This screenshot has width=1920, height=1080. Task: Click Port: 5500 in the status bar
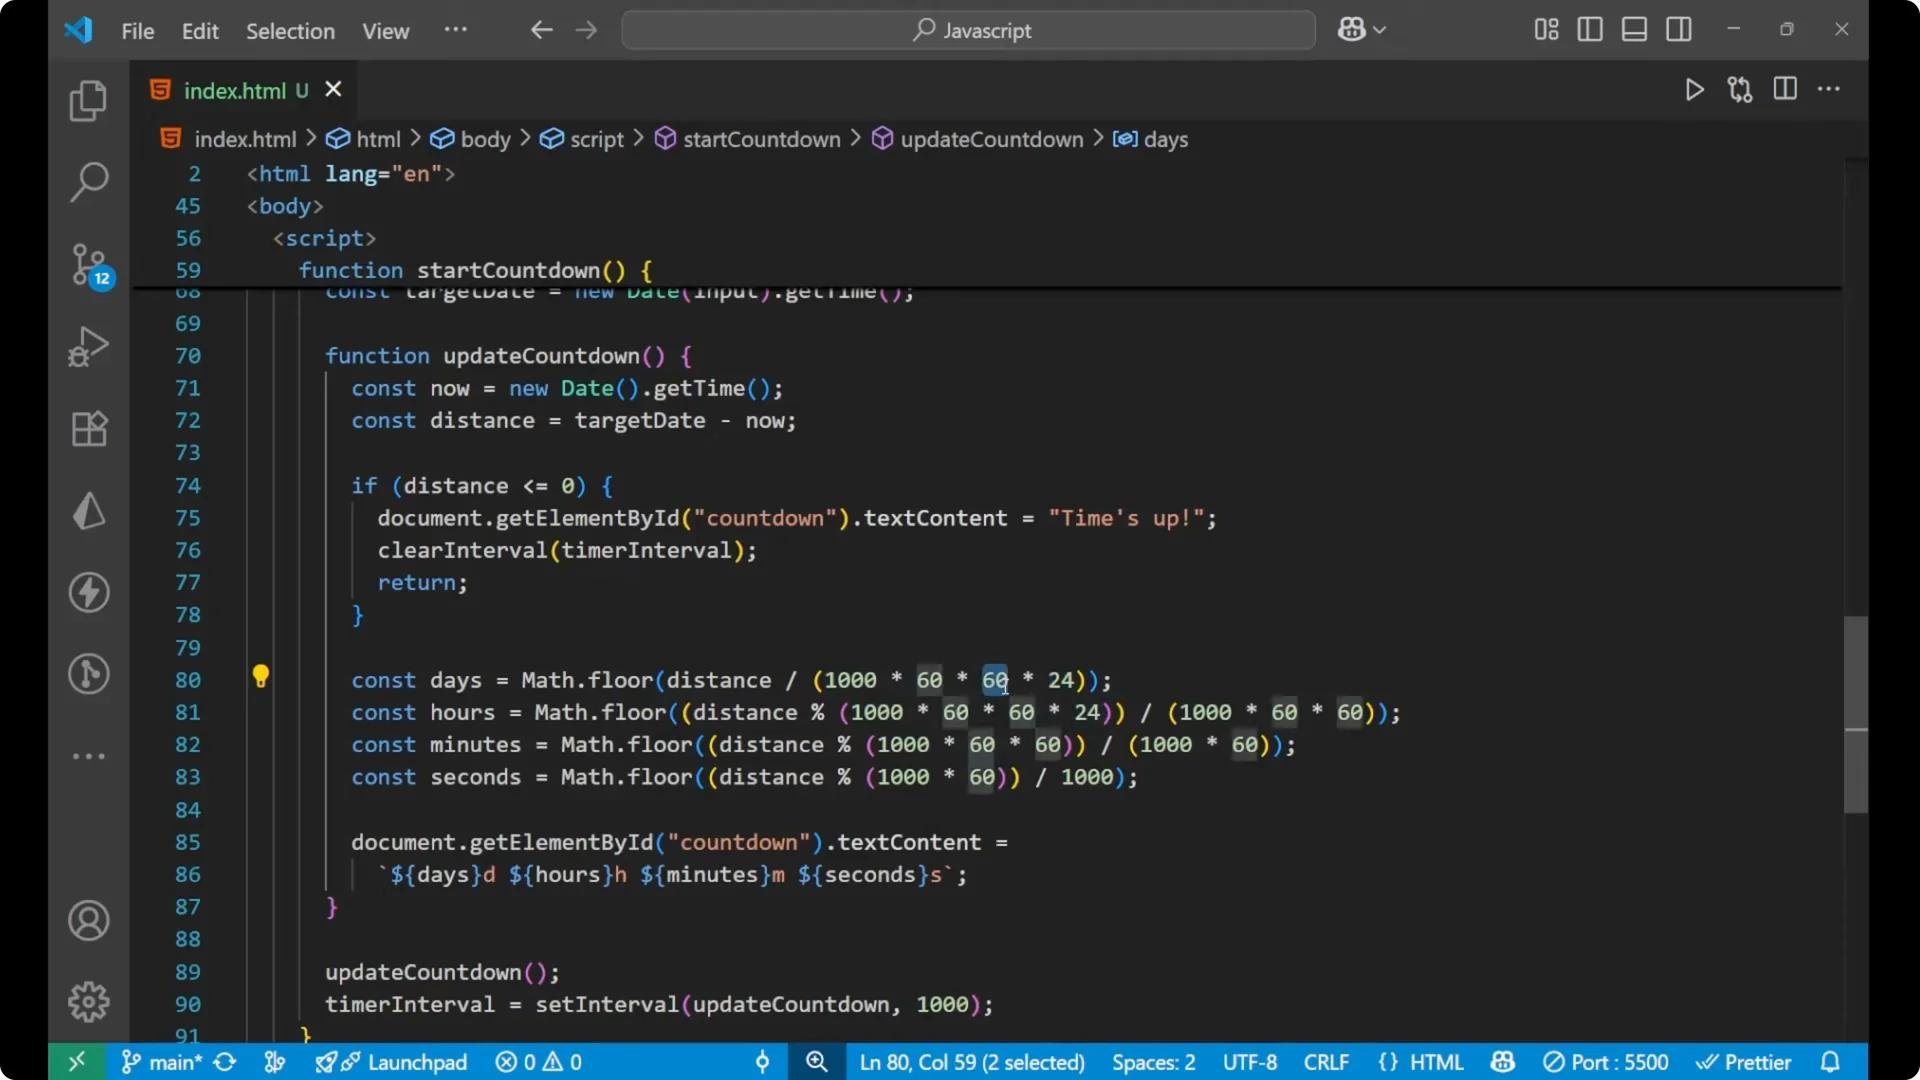pyautogui.click(x=1606, y=1062)
